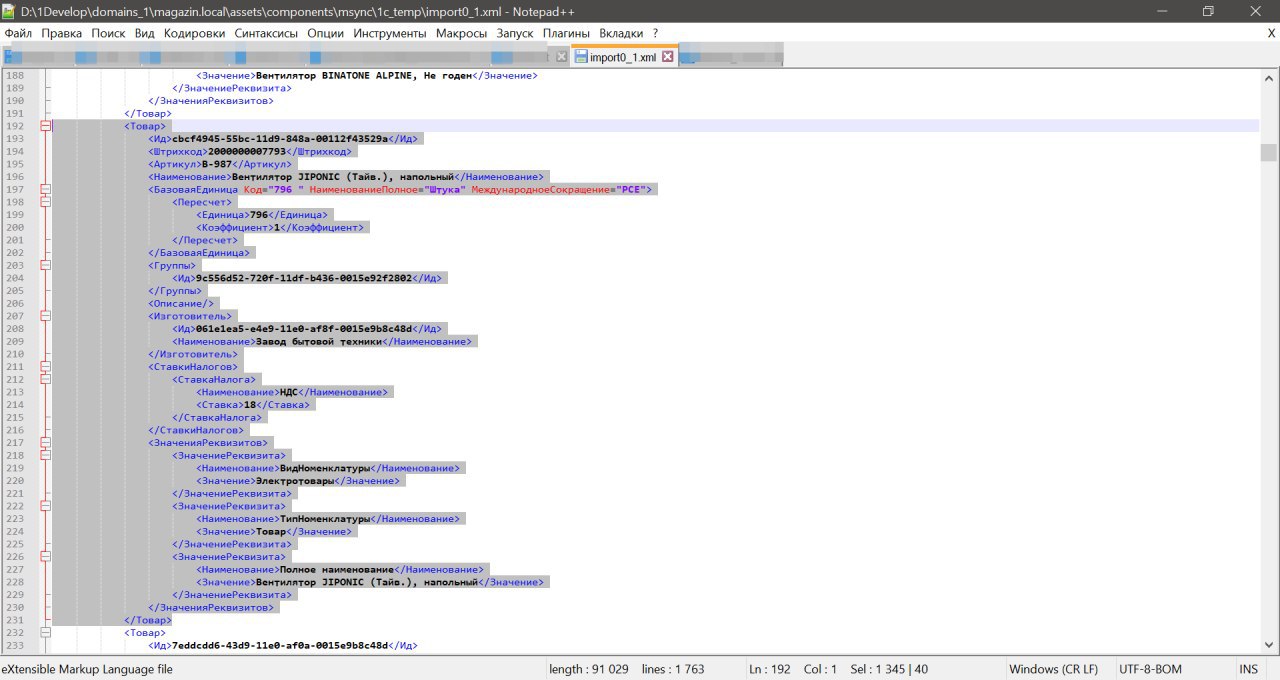Image resolution: width=1280 pixels, height=680 pixels.
Task: Click the UTF-8-BOM encoding status field
Action: (x=1151, y=669)
